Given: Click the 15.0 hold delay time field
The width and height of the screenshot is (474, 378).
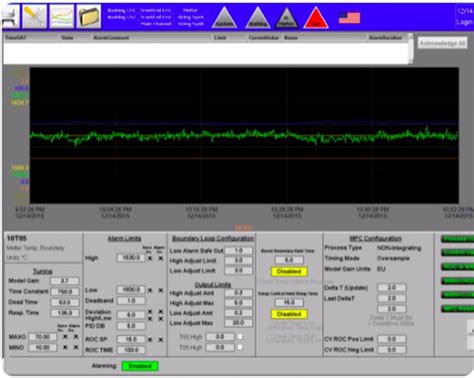Looking at the screenshot, I should pos(289,302).
